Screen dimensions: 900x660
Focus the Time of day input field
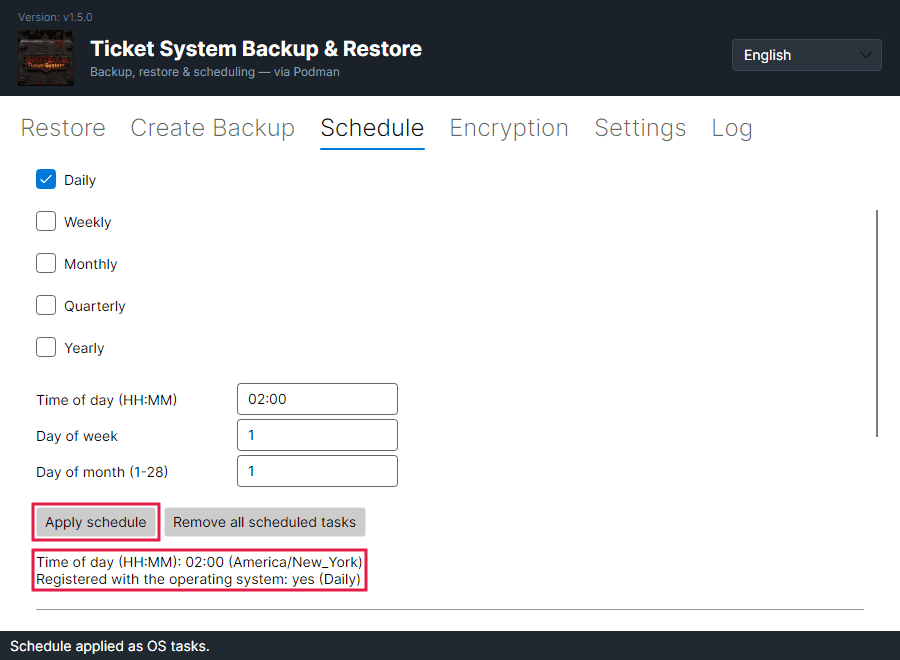(x=317, y=399)
